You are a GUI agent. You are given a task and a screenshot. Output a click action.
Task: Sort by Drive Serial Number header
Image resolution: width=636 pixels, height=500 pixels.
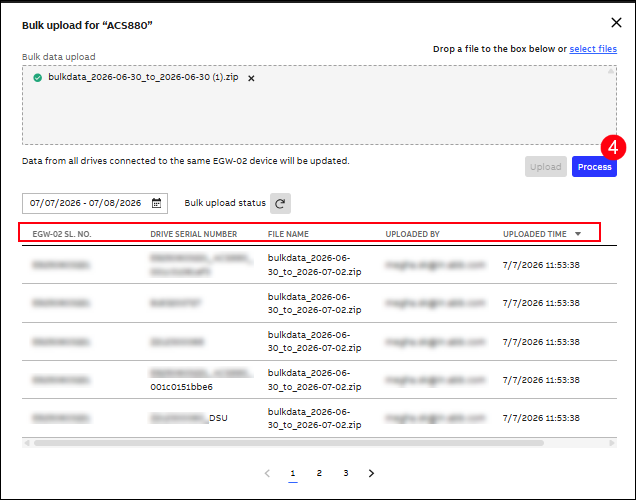coord(193,234)
